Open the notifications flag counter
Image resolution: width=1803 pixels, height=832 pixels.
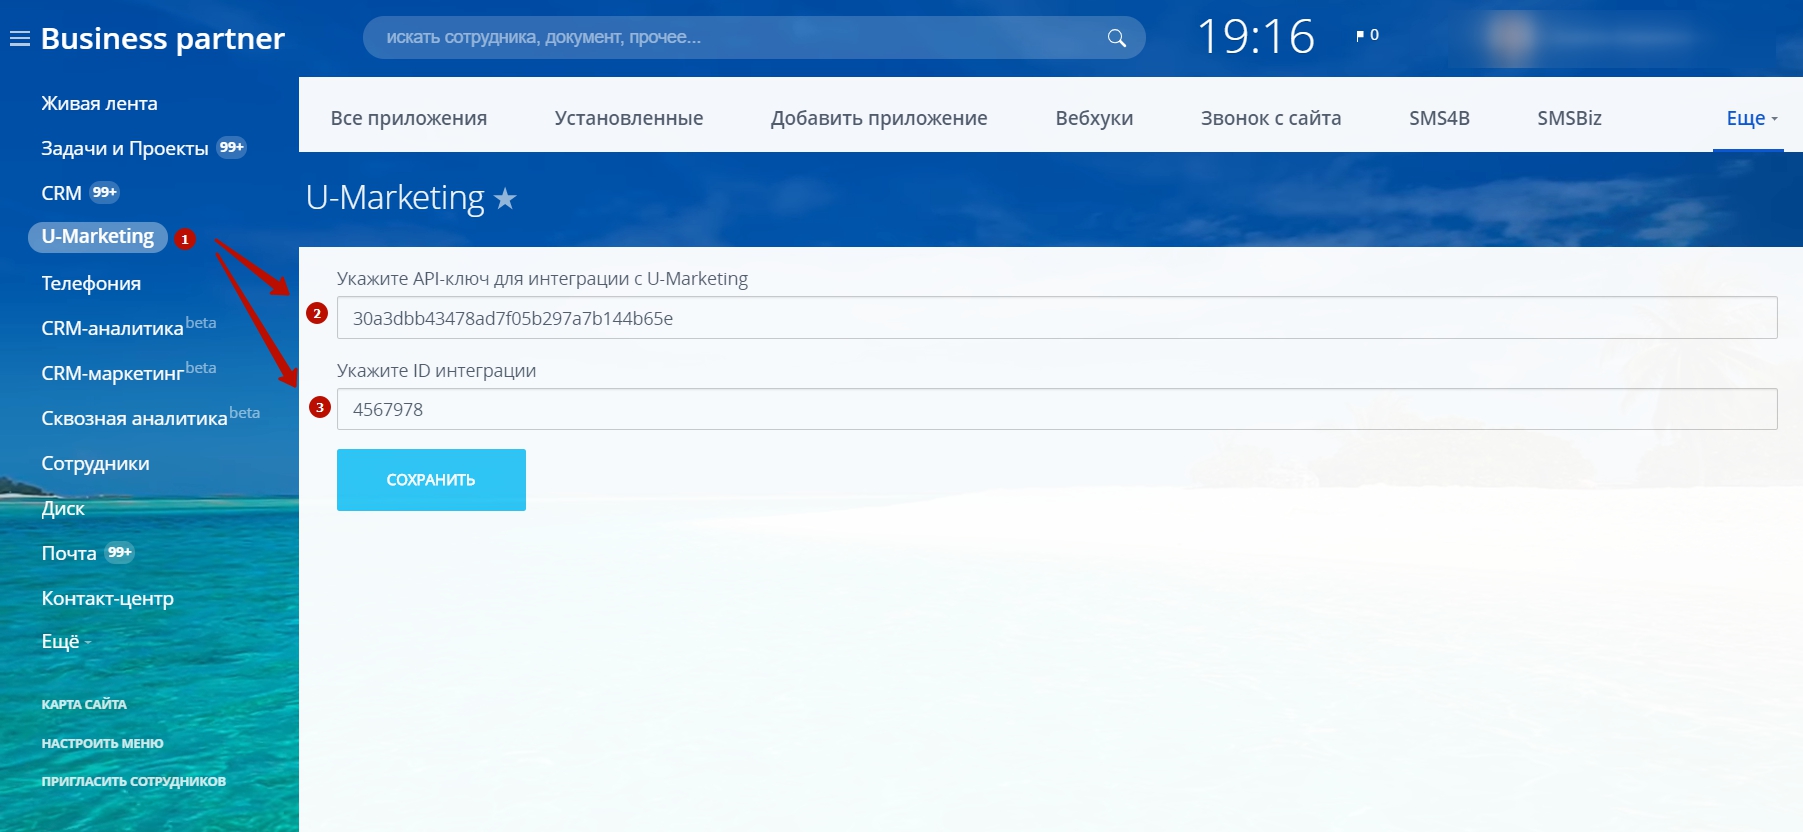1367,35
